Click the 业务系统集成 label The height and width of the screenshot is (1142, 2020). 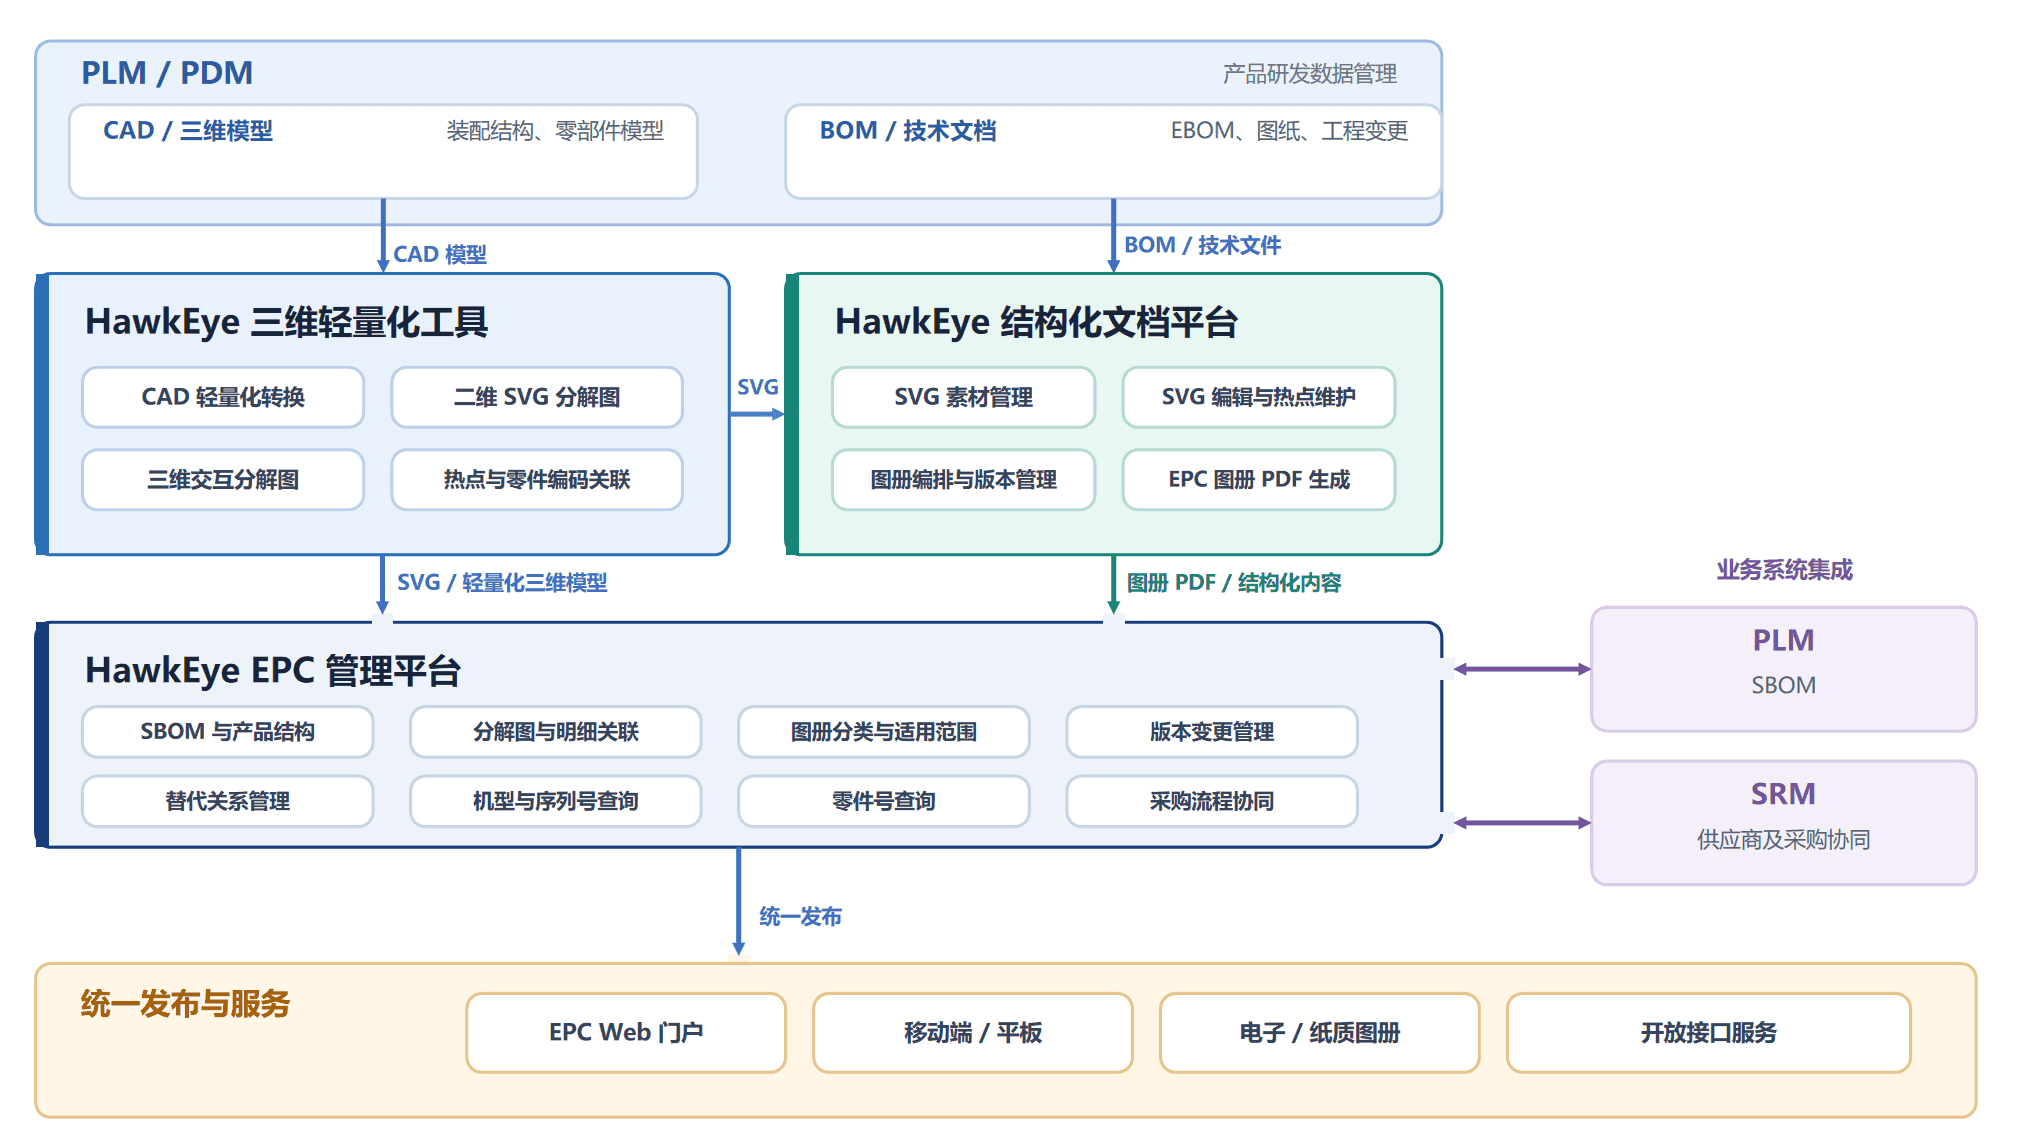tap(1785, 570)
